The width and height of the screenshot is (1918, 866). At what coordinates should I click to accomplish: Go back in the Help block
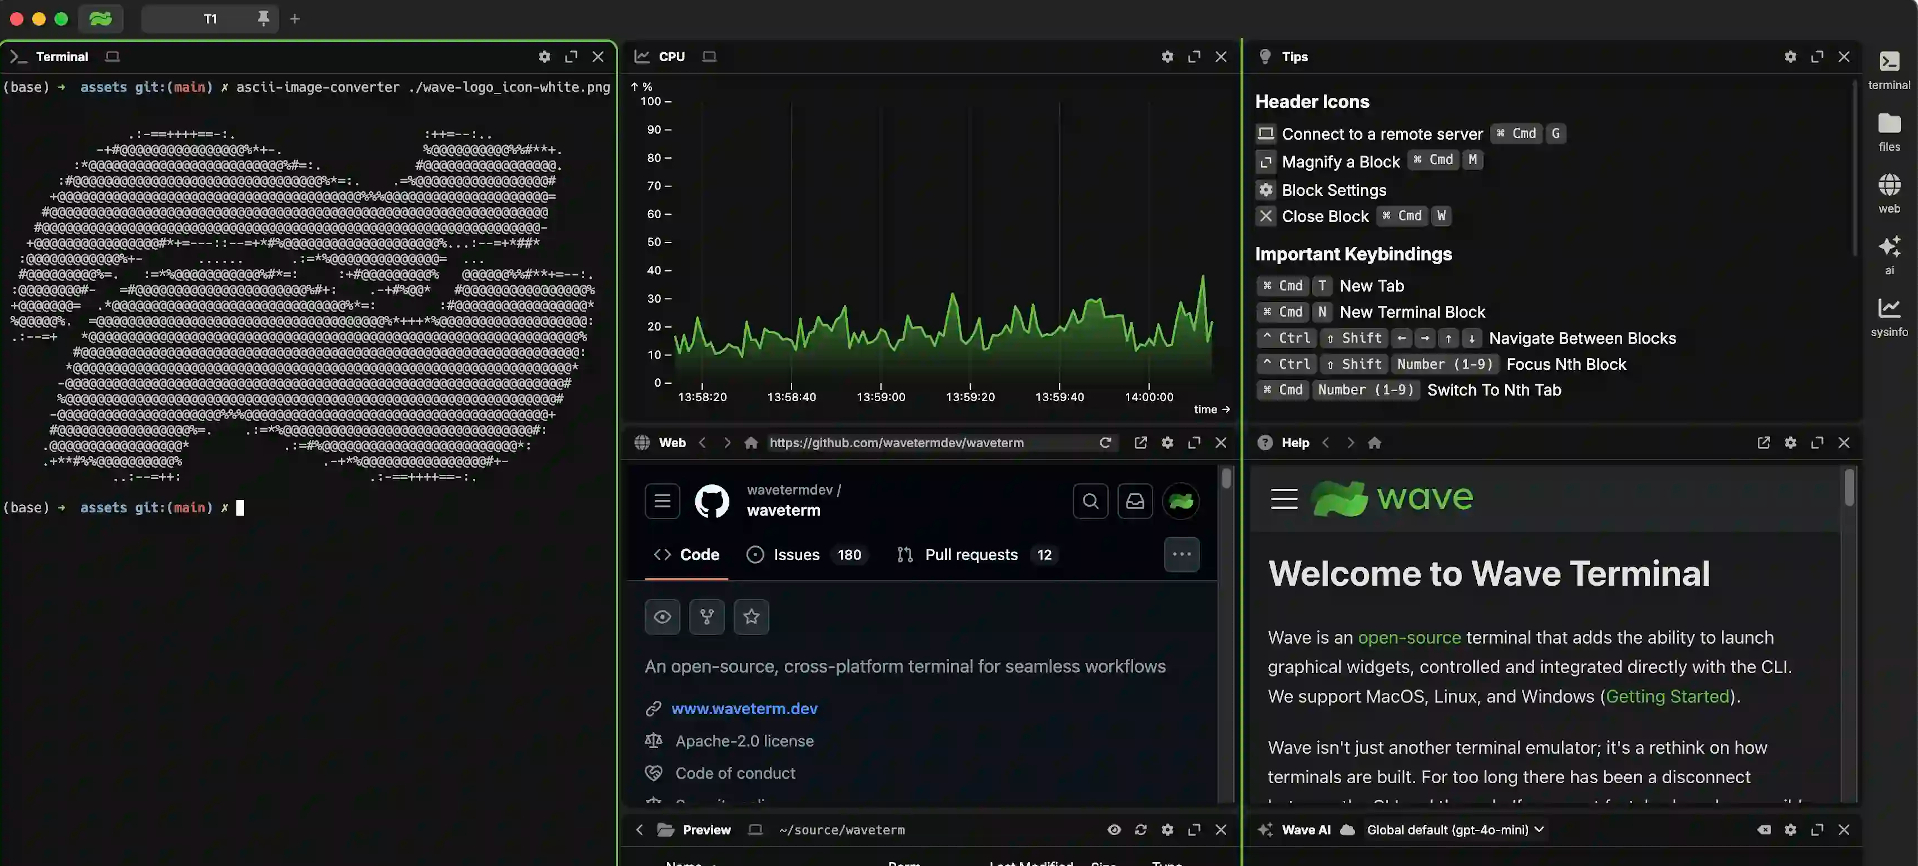[1326, 443]
